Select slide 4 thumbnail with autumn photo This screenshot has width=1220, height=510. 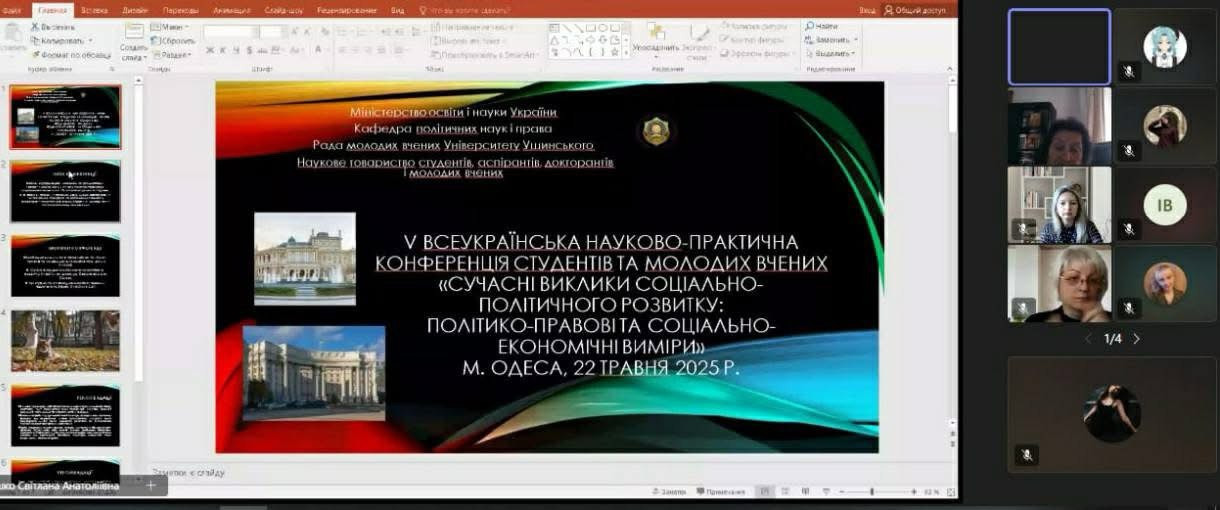tap(65, 340)
